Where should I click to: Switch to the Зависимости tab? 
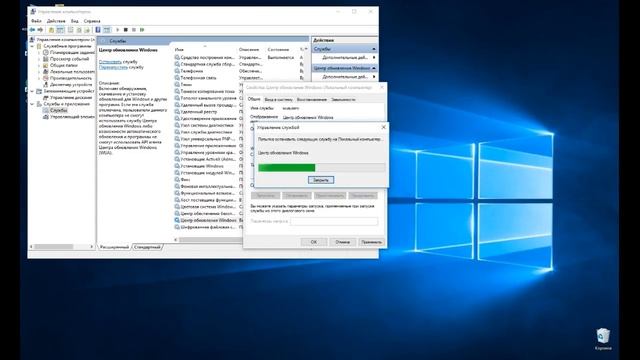(343, 100)
